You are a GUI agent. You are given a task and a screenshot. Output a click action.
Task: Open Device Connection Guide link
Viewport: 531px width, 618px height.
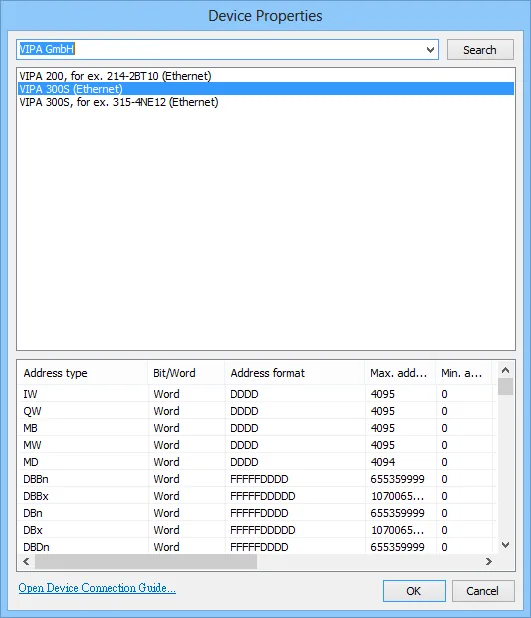point(97,588)
